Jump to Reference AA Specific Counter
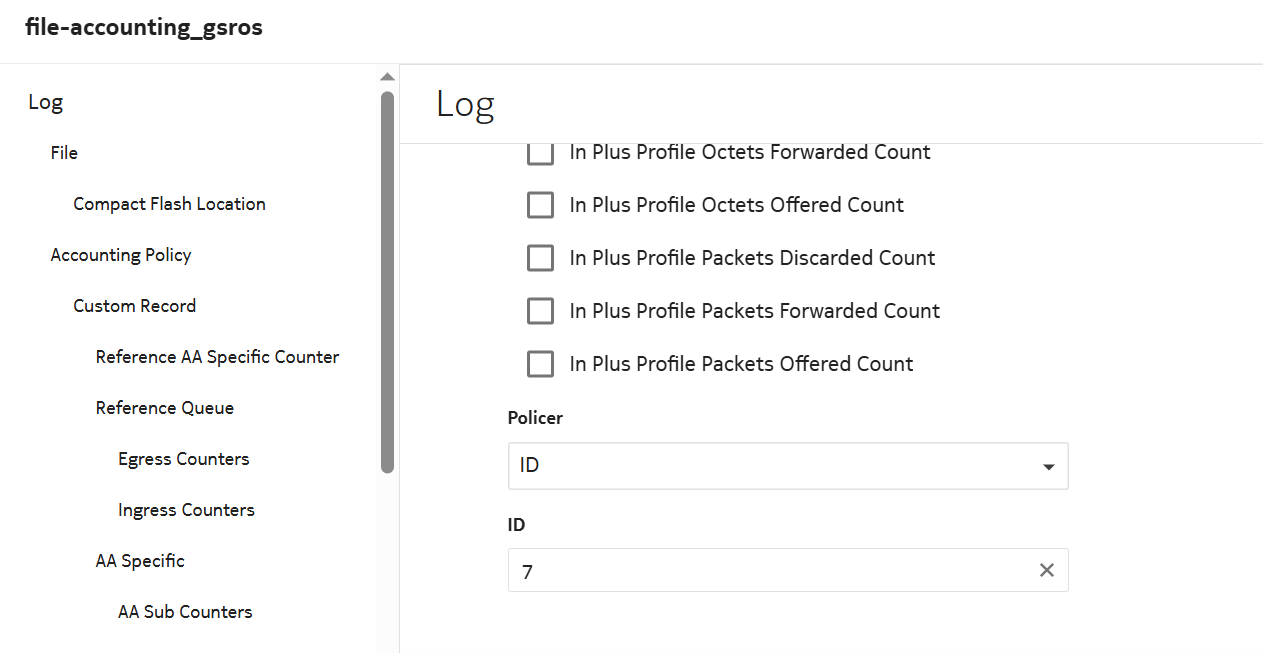The width and height of the screenshot is (1263, 653). (217, 357)
